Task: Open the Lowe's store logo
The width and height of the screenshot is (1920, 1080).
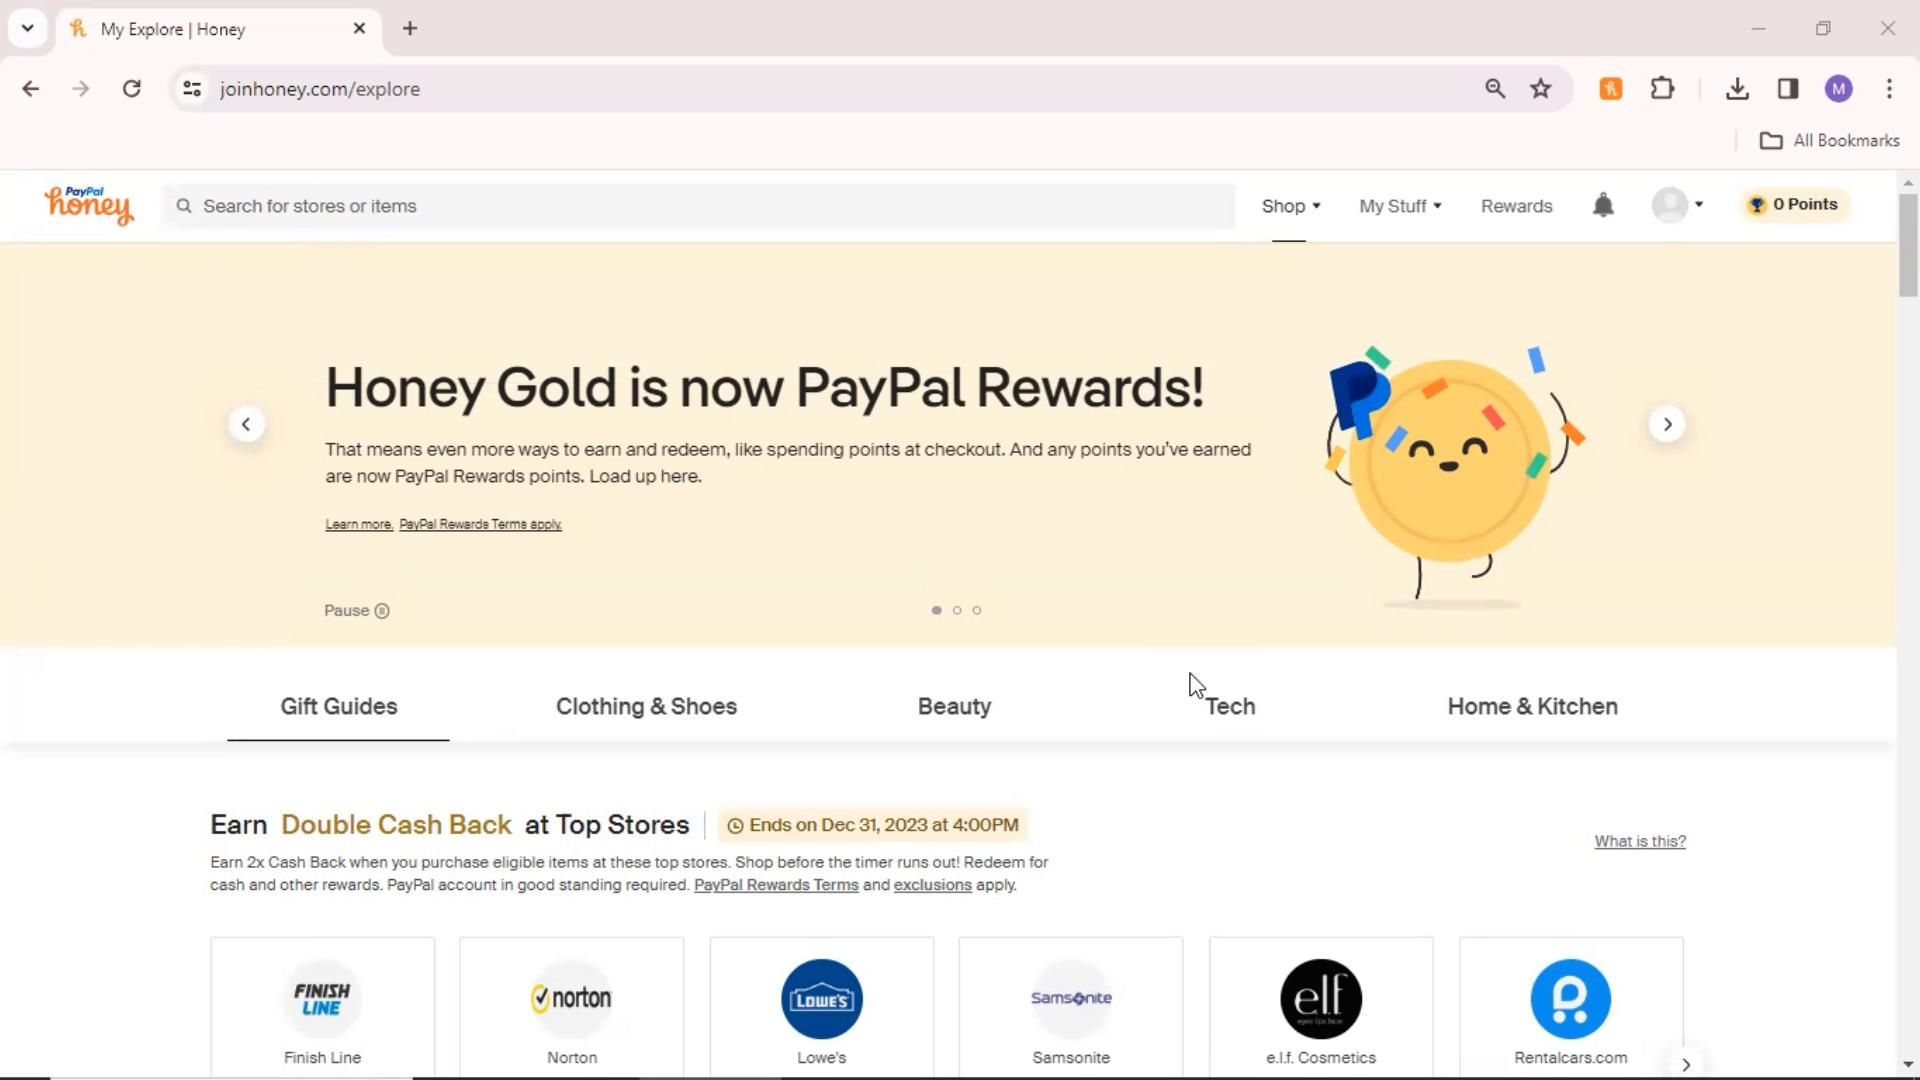Action: pos(821,999)
